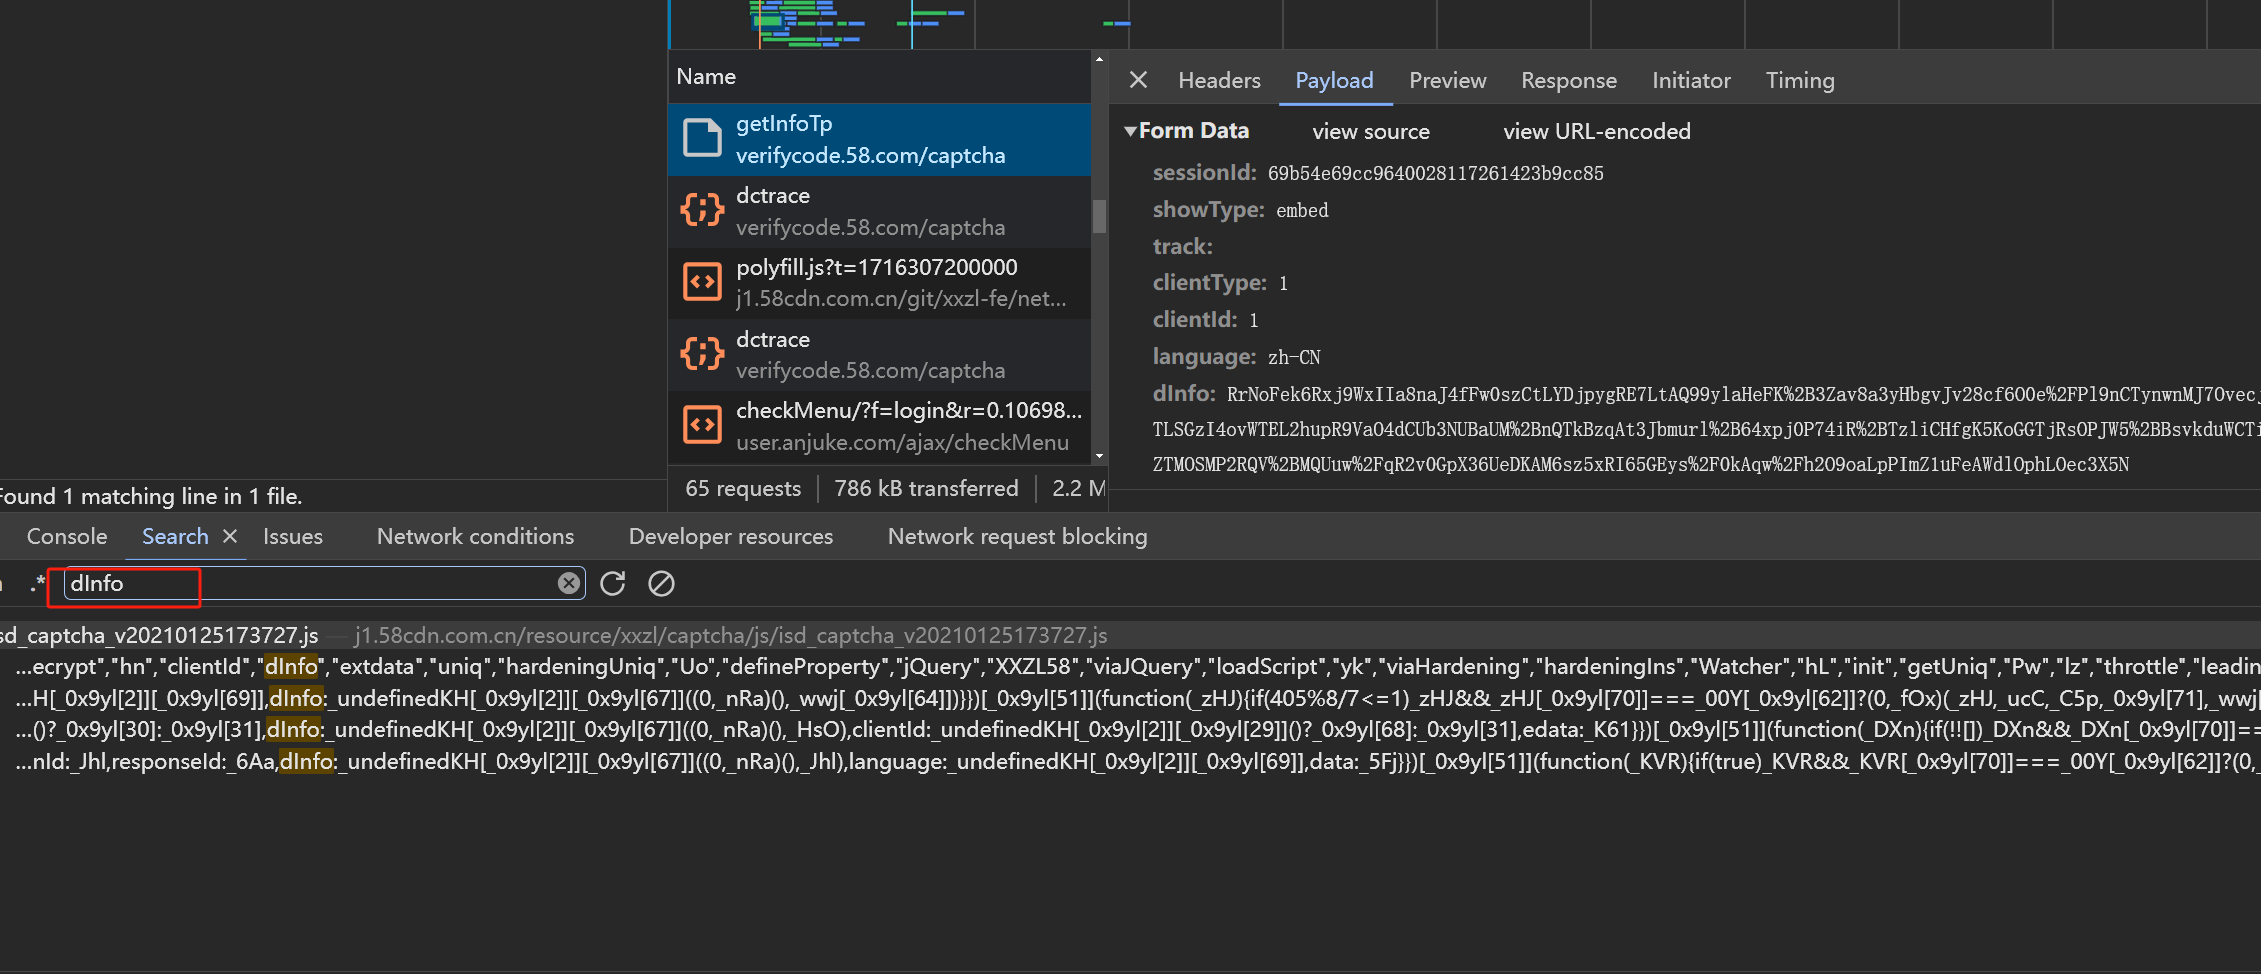This screenshot has height=974, width=2261.
Task: Click the sessionId form data value
Action: pos(1435,173)
